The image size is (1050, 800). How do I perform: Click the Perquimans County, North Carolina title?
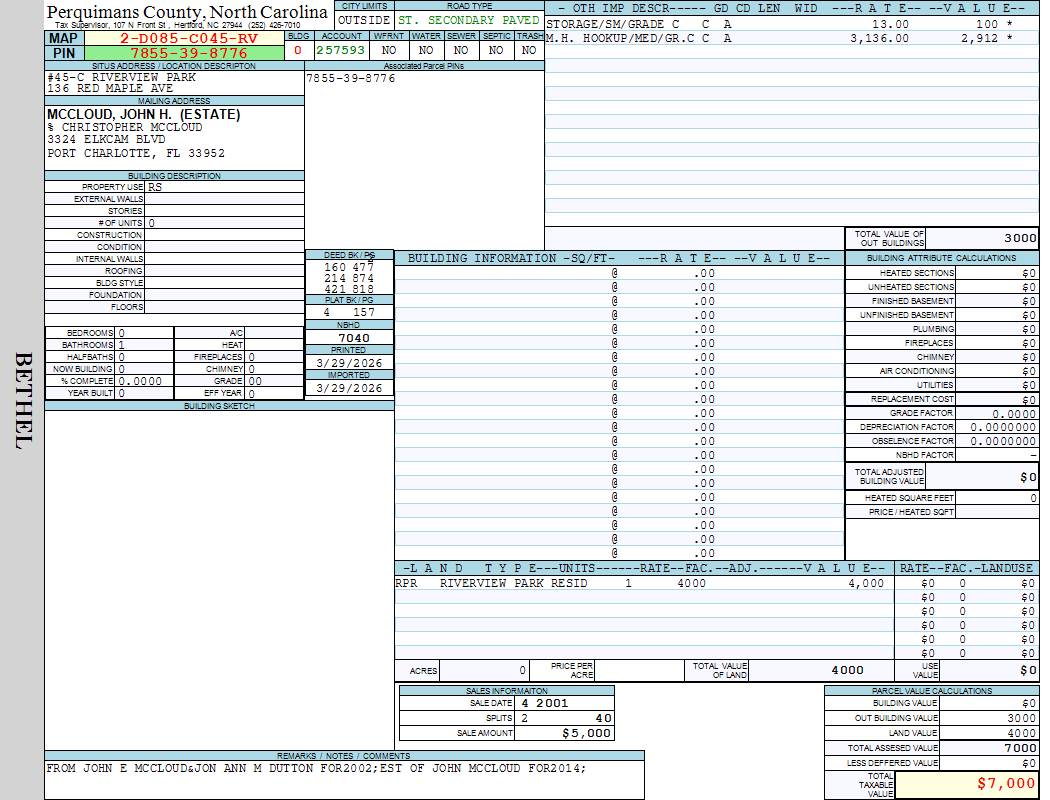point(187,12)
